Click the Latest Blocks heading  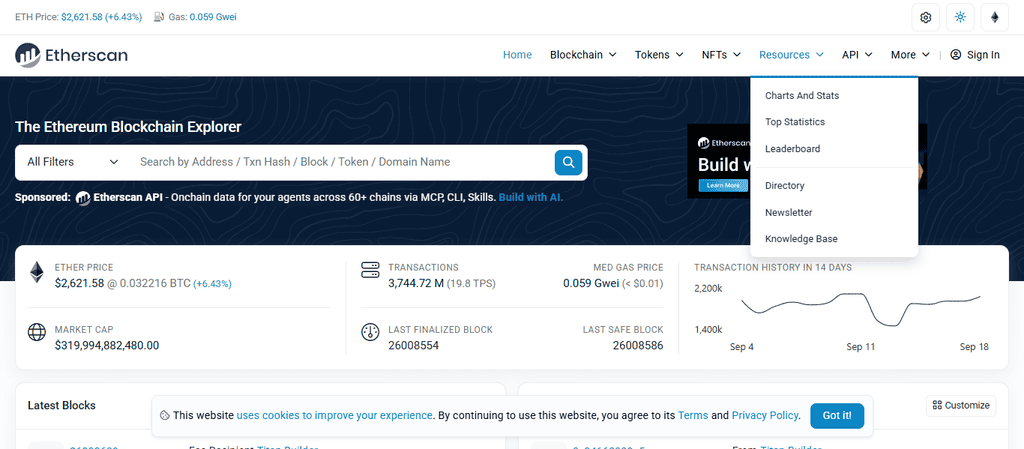[x=61, y=405]
